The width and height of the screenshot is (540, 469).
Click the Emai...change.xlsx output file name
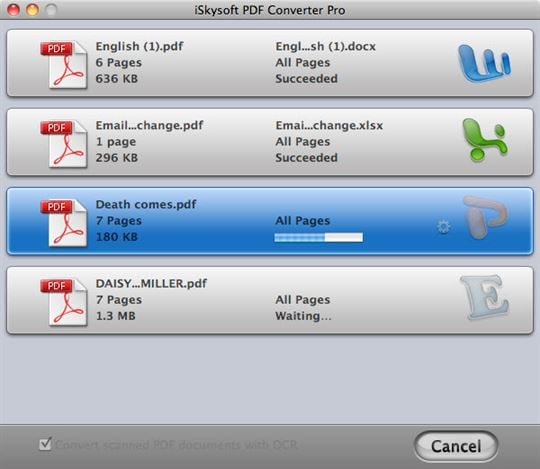click(329, 125)
